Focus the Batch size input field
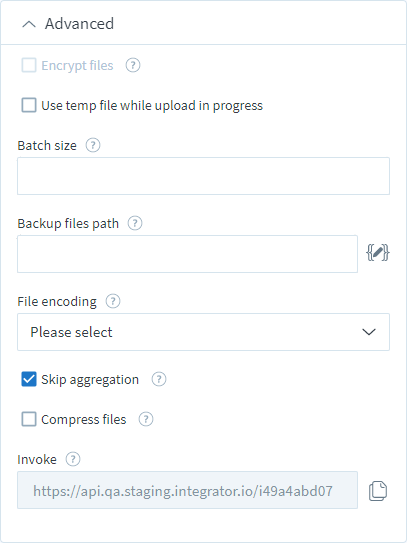 tap(203, 176)
